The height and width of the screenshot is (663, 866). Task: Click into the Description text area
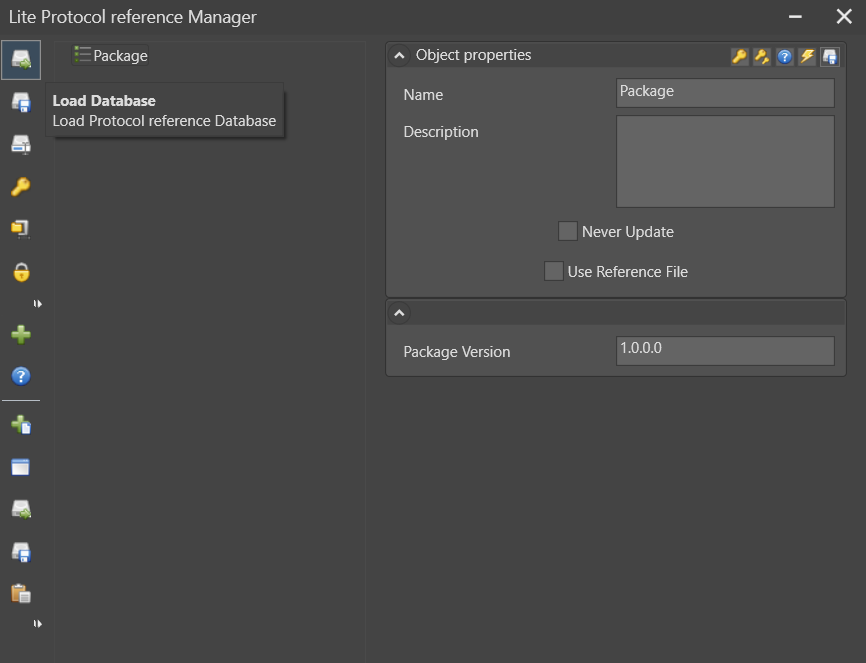point(725,161)
